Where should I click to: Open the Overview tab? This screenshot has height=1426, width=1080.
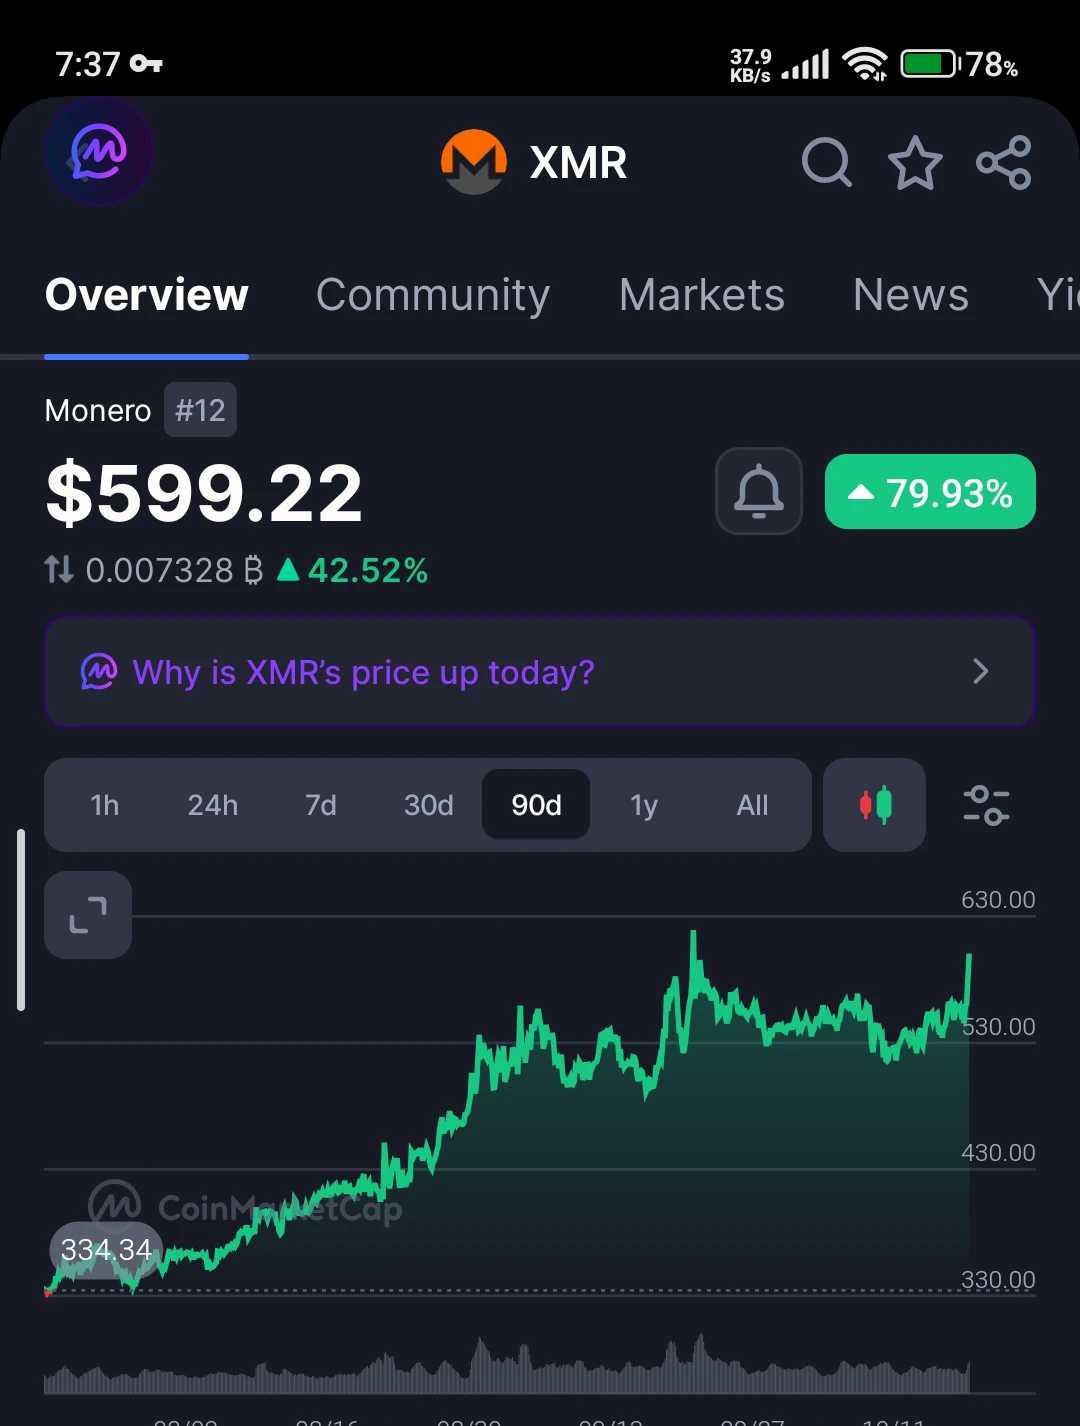tap(147, 295)
